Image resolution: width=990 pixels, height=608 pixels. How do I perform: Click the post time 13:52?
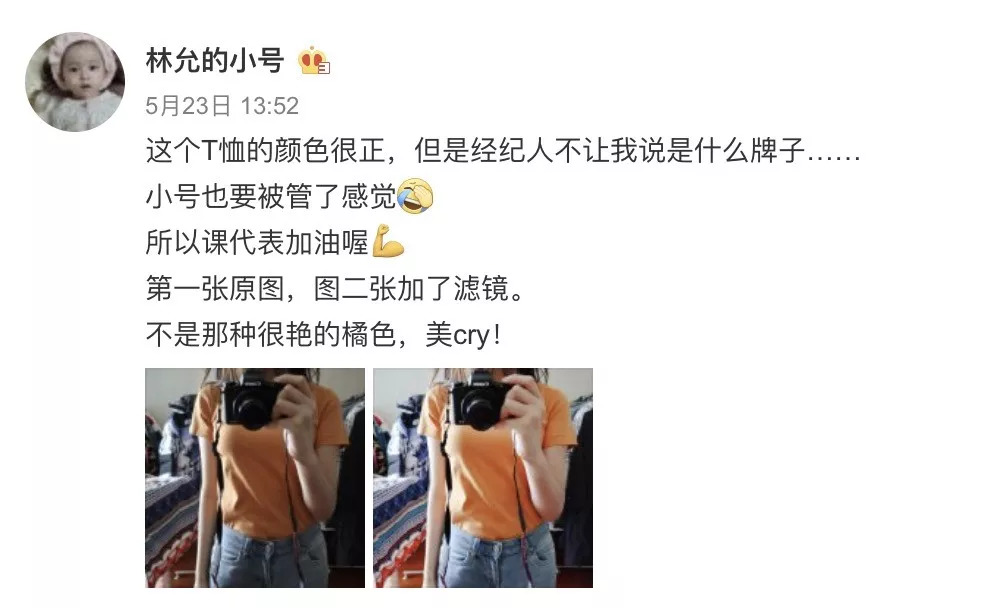point(270,105)
